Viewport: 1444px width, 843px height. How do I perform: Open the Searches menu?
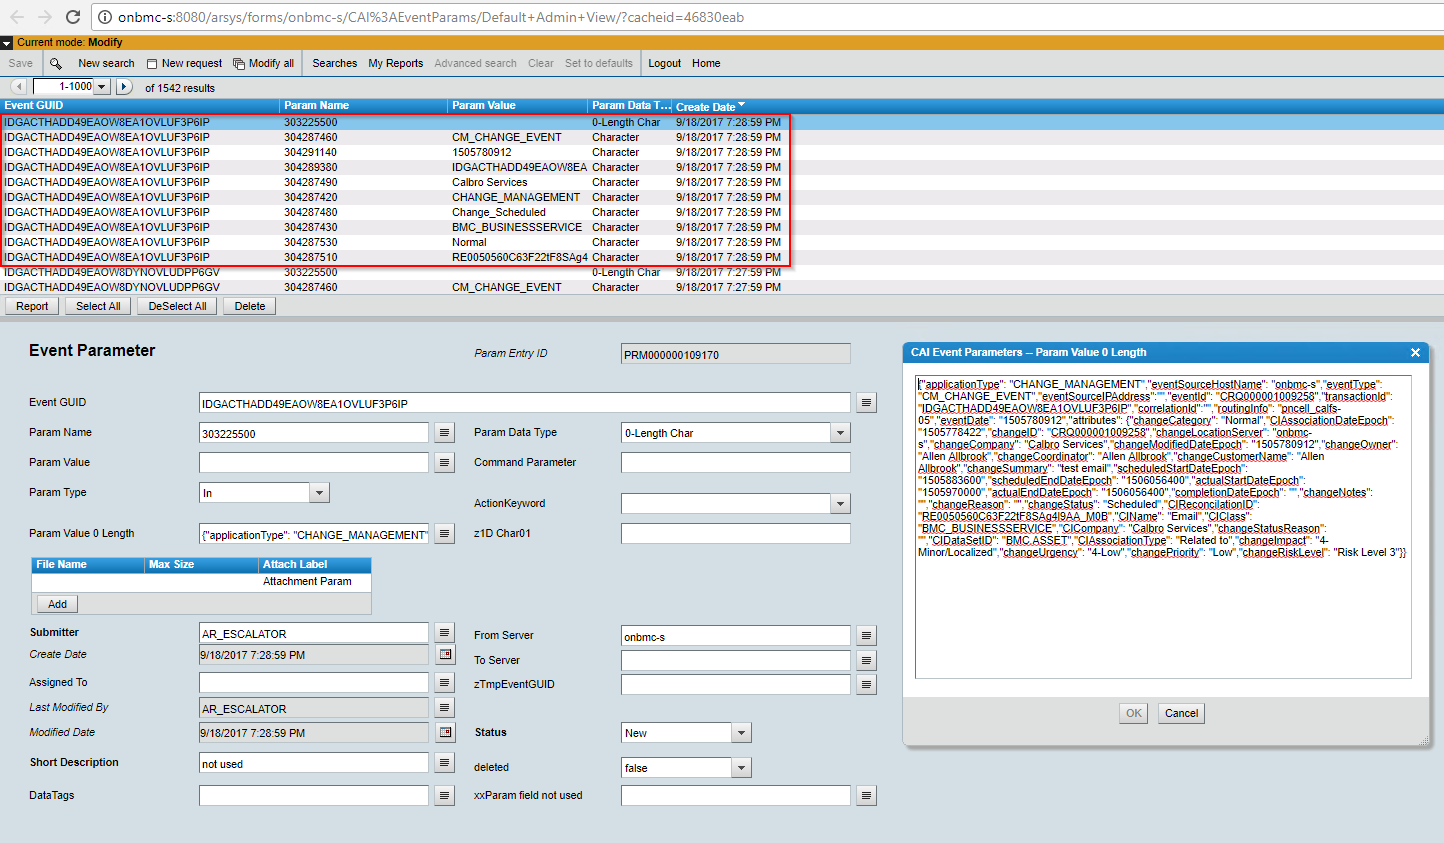(x=334, y=63)
